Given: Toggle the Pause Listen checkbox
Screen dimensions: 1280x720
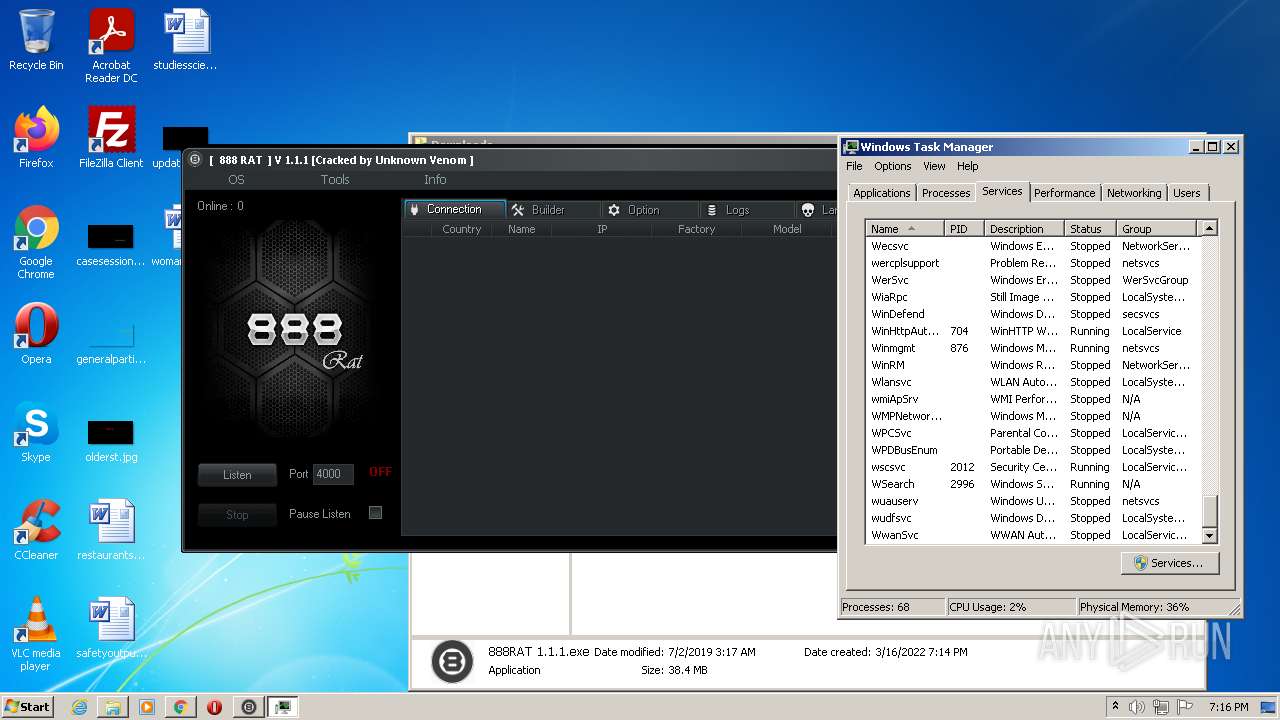Looking at the screenshot, I should pyautogui.click(x=376, y=513).
